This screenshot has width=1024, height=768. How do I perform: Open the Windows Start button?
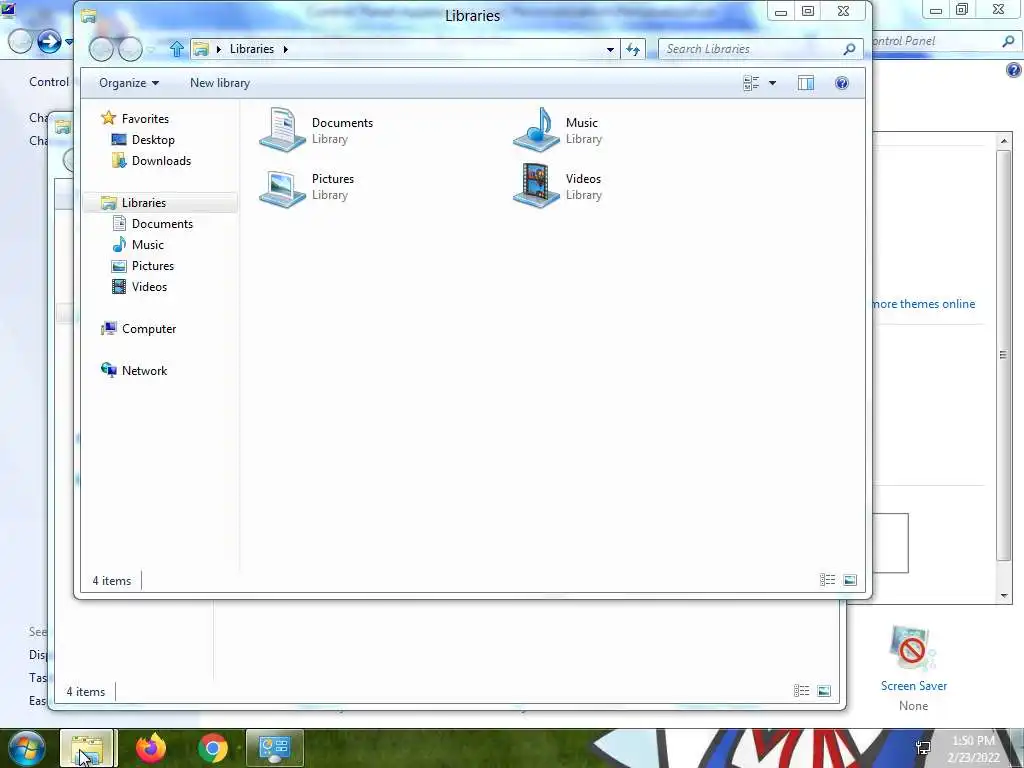(x=27, y=748)
